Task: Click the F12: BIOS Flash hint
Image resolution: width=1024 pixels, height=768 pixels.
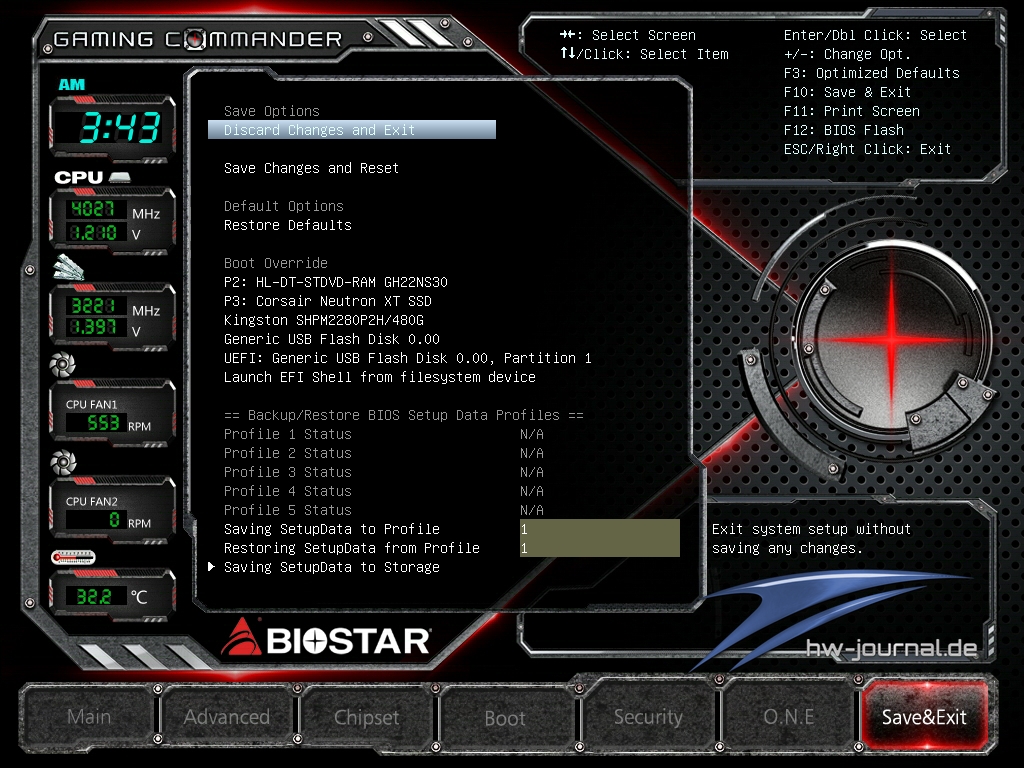Action: tap(844, 130)
